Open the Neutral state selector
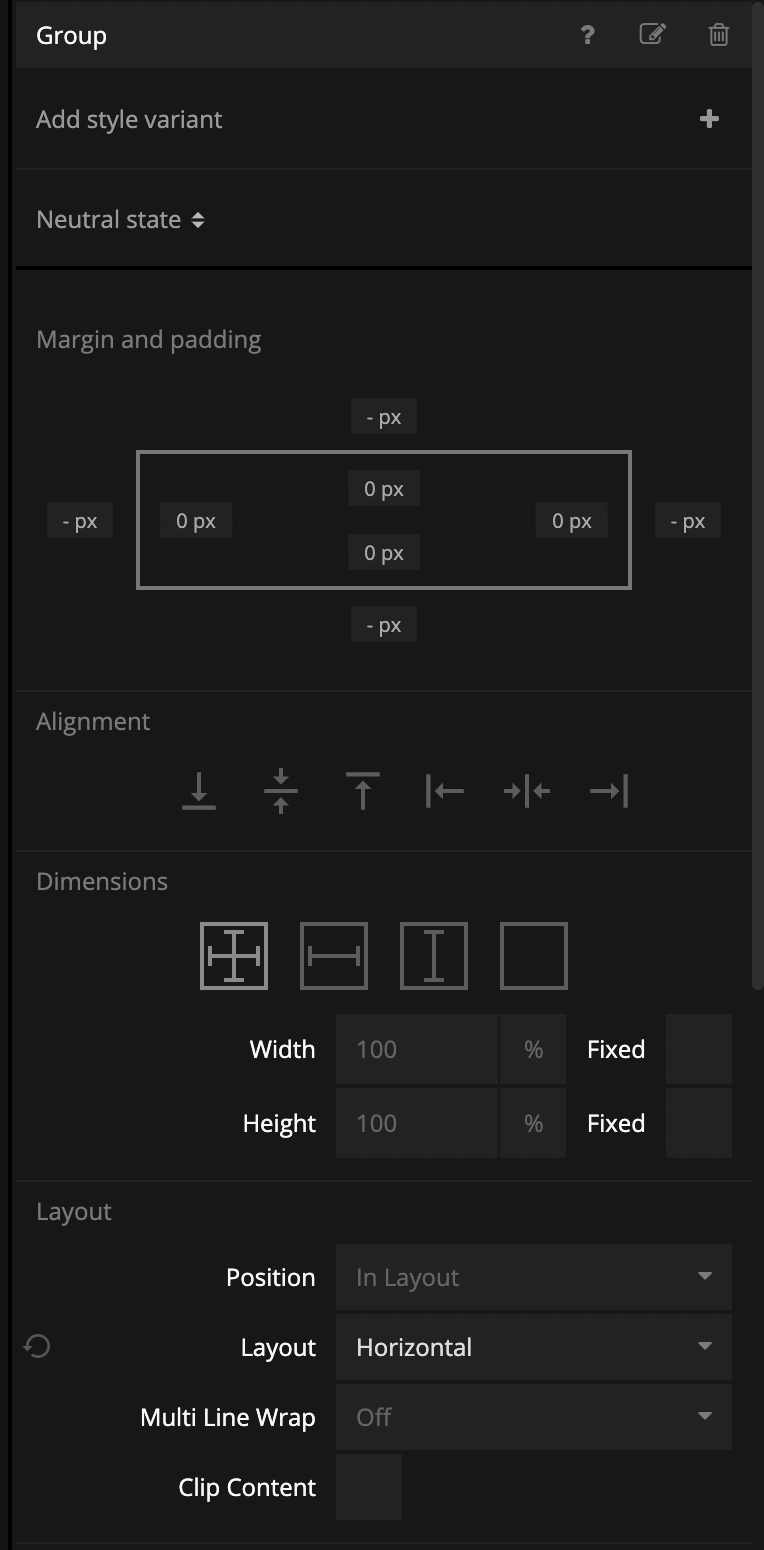This screenshot has height=1550, width=764. tap(120, 220)
